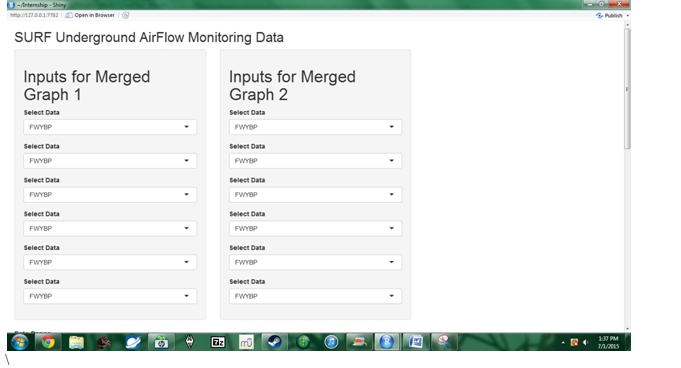The image size is (681, 368).
Task: Open second Select Data dropdown in Graph 2
Action: [x=315, y=161]
